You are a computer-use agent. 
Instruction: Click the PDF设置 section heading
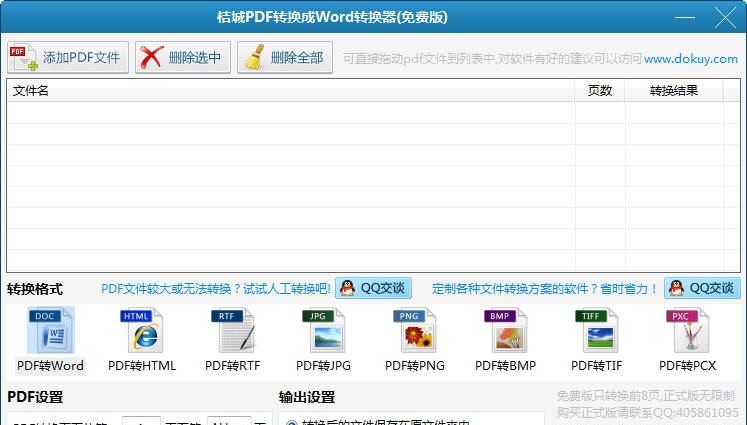tap(35, 397)
